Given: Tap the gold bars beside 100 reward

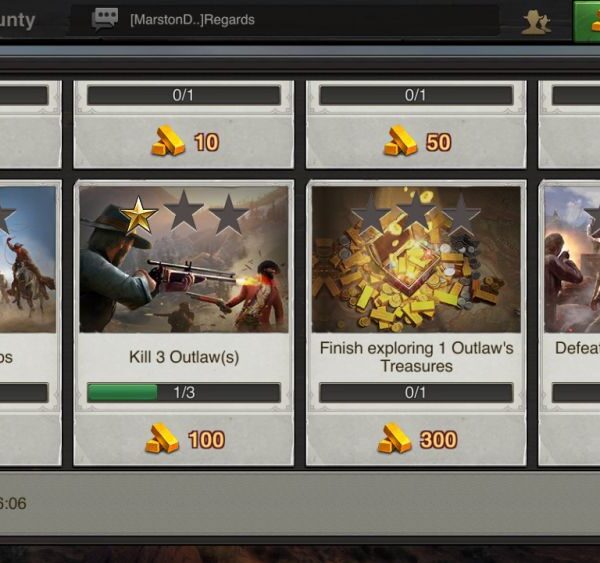Looking at the screenshot, I should coord(161,438).
